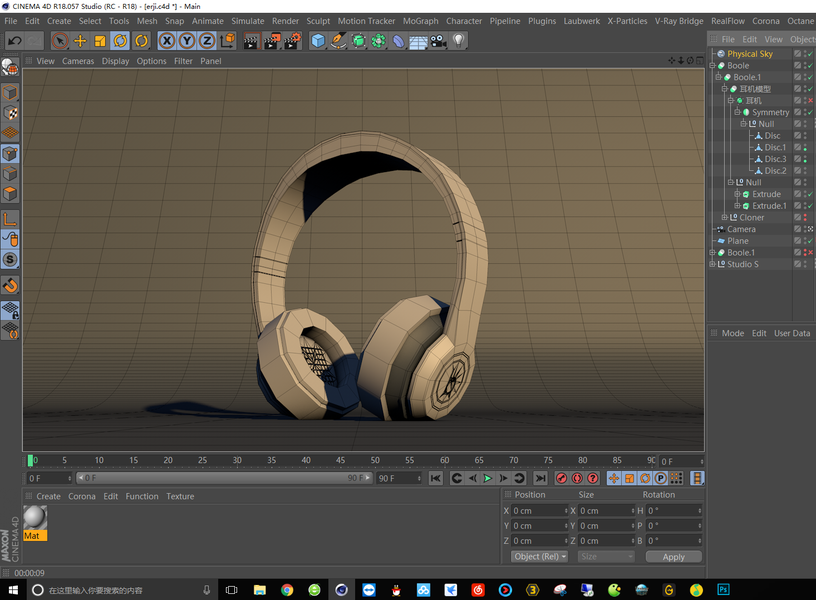Render the active view with clapperboard icon

point(251,41)
